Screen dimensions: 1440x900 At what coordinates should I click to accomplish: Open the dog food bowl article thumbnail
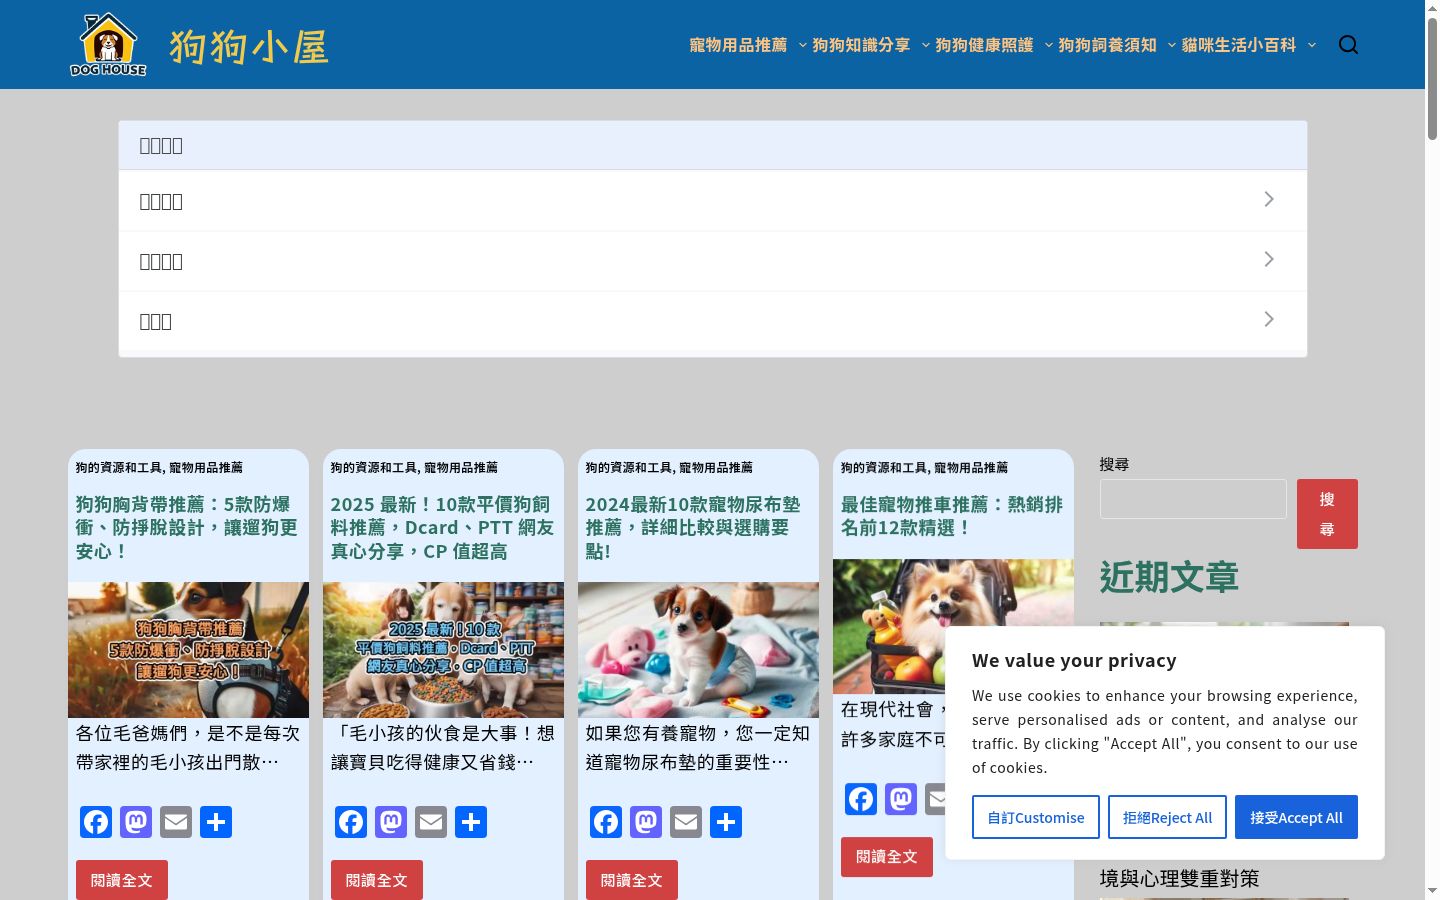click(443, 650)
